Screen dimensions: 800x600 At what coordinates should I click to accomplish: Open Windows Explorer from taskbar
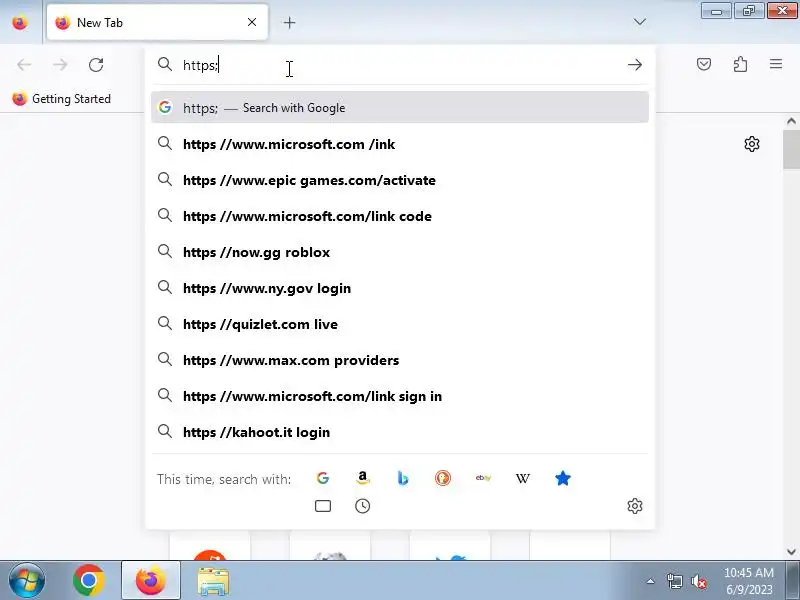(213, 581)
